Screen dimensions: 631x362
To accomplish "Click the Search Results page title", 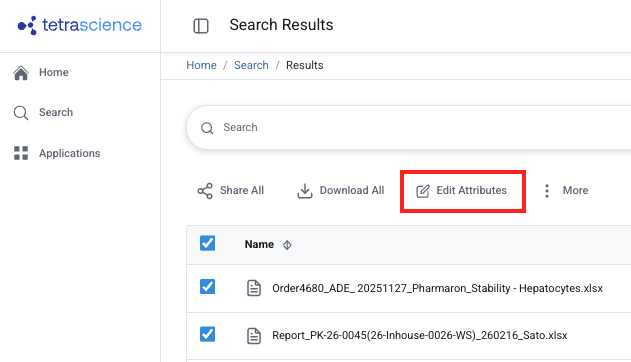I will 281,25.
